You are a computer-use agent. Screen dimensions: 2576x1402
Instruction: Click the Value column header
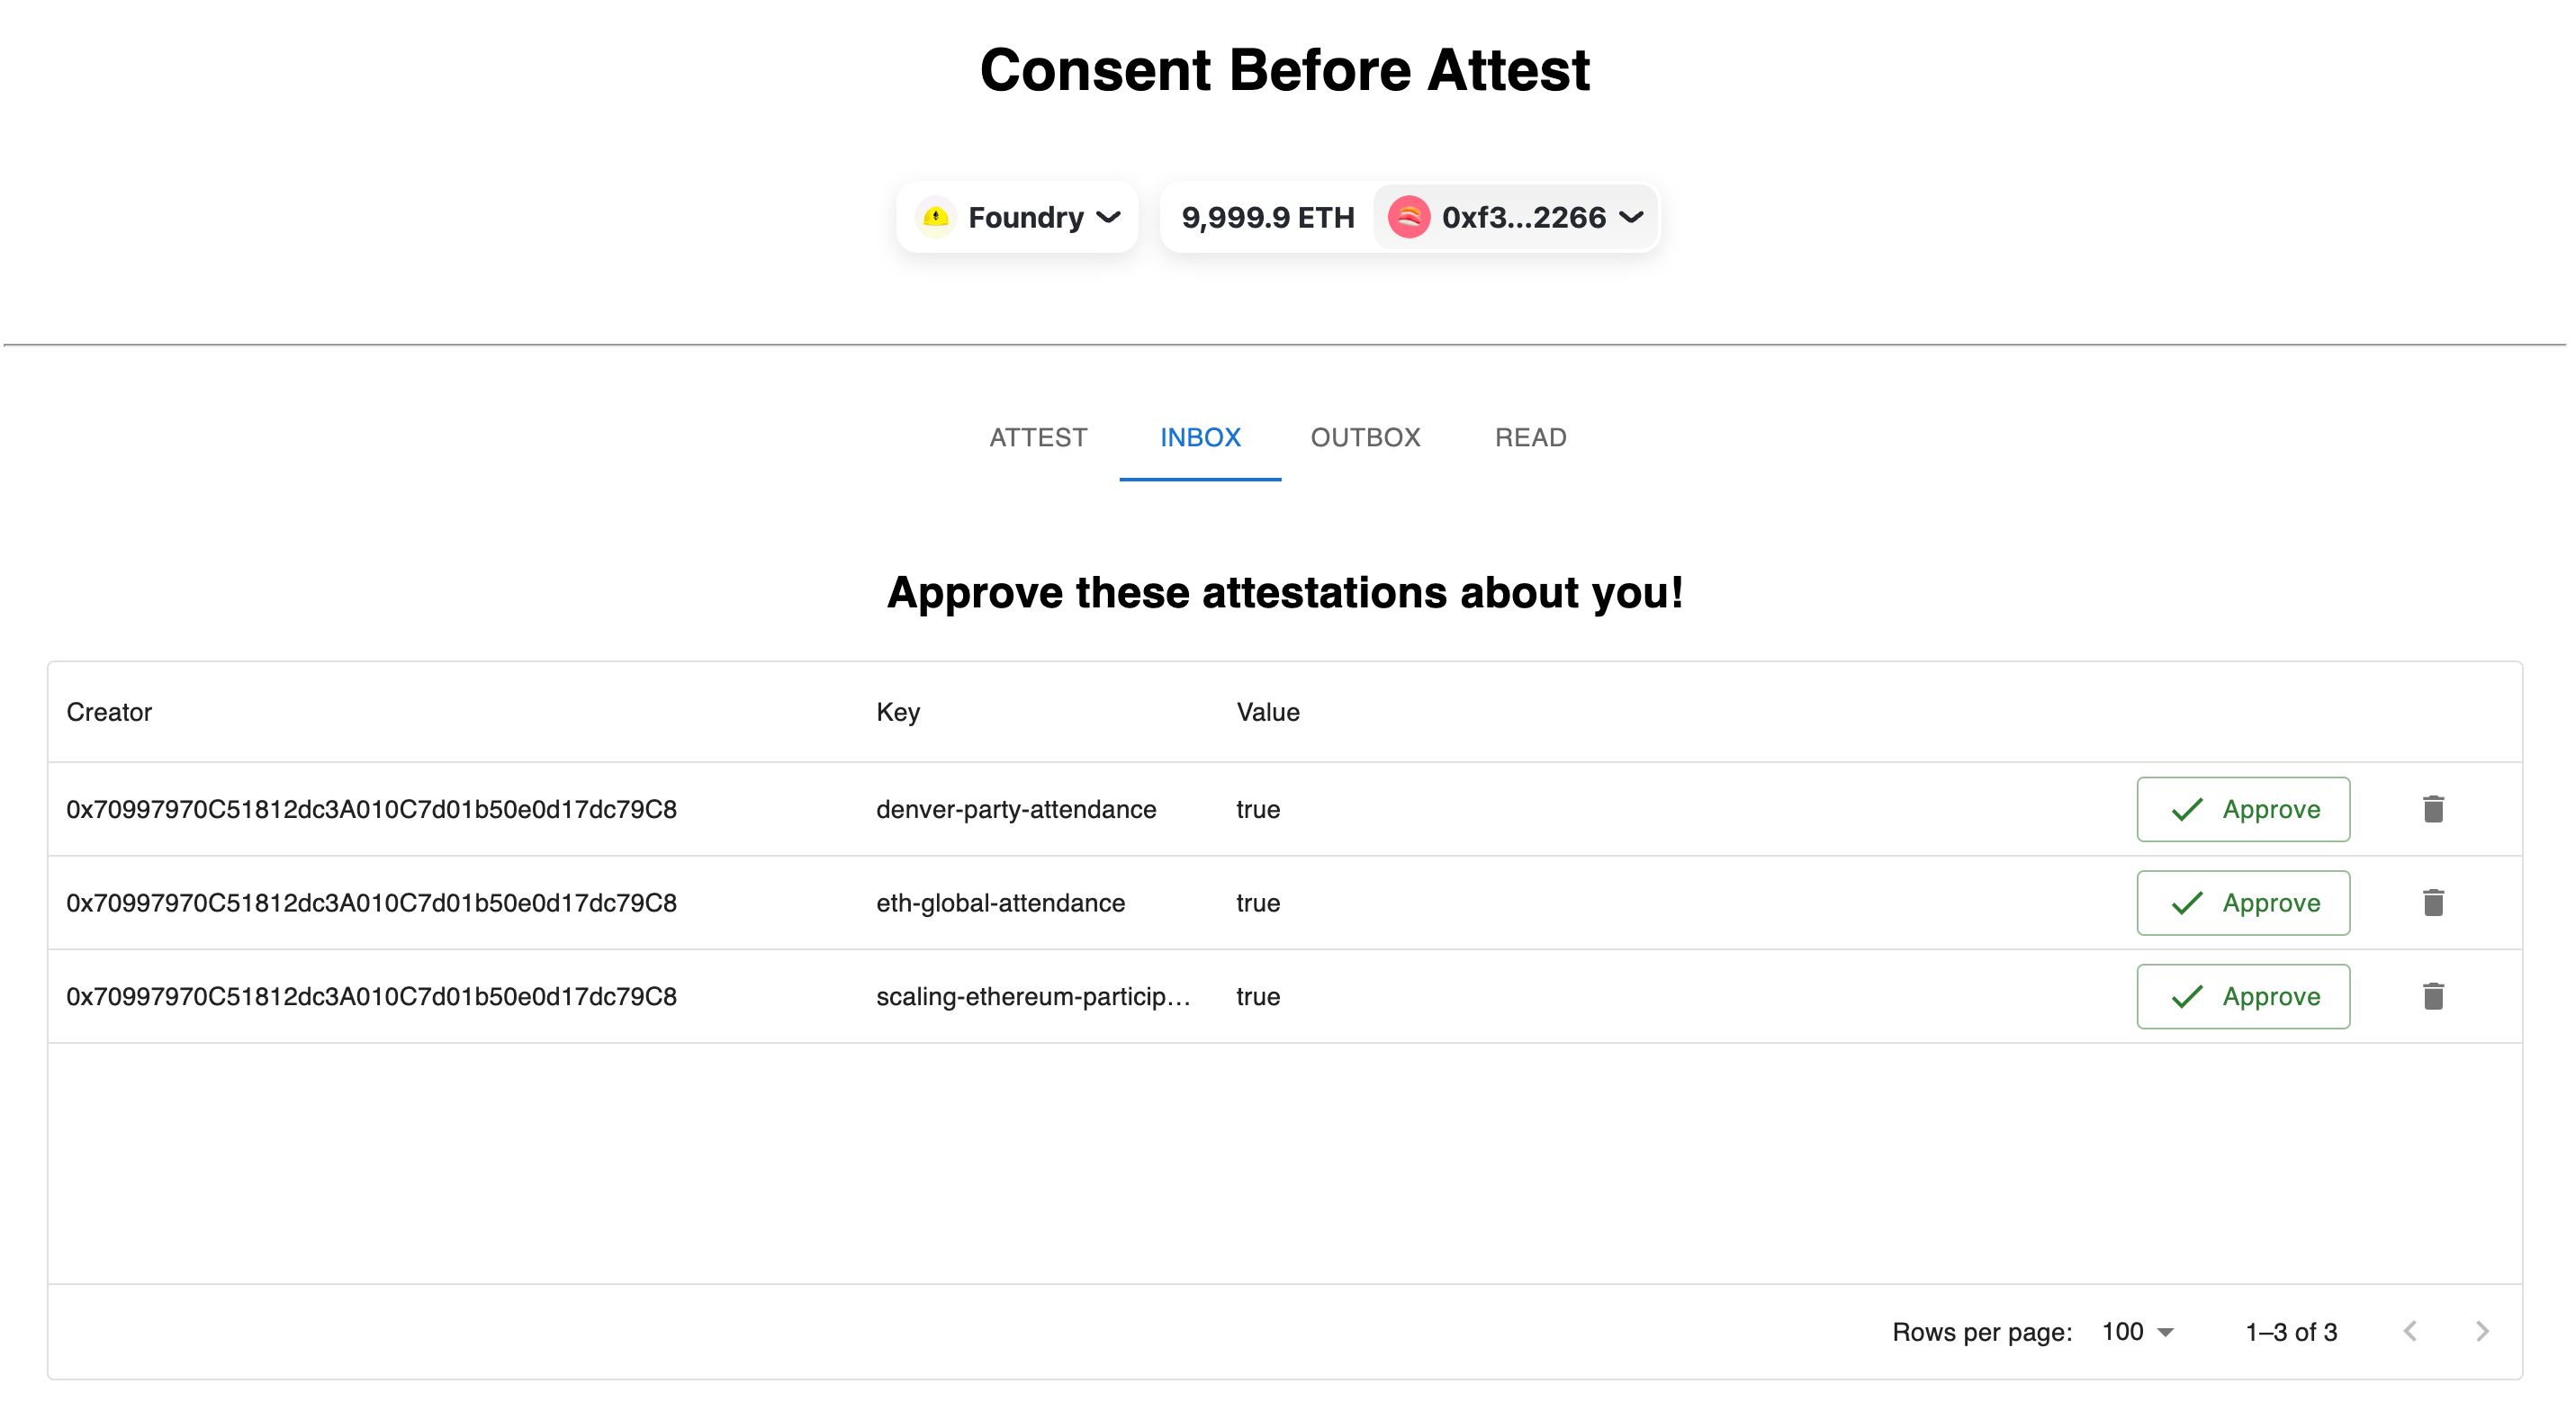(1267, 712)
